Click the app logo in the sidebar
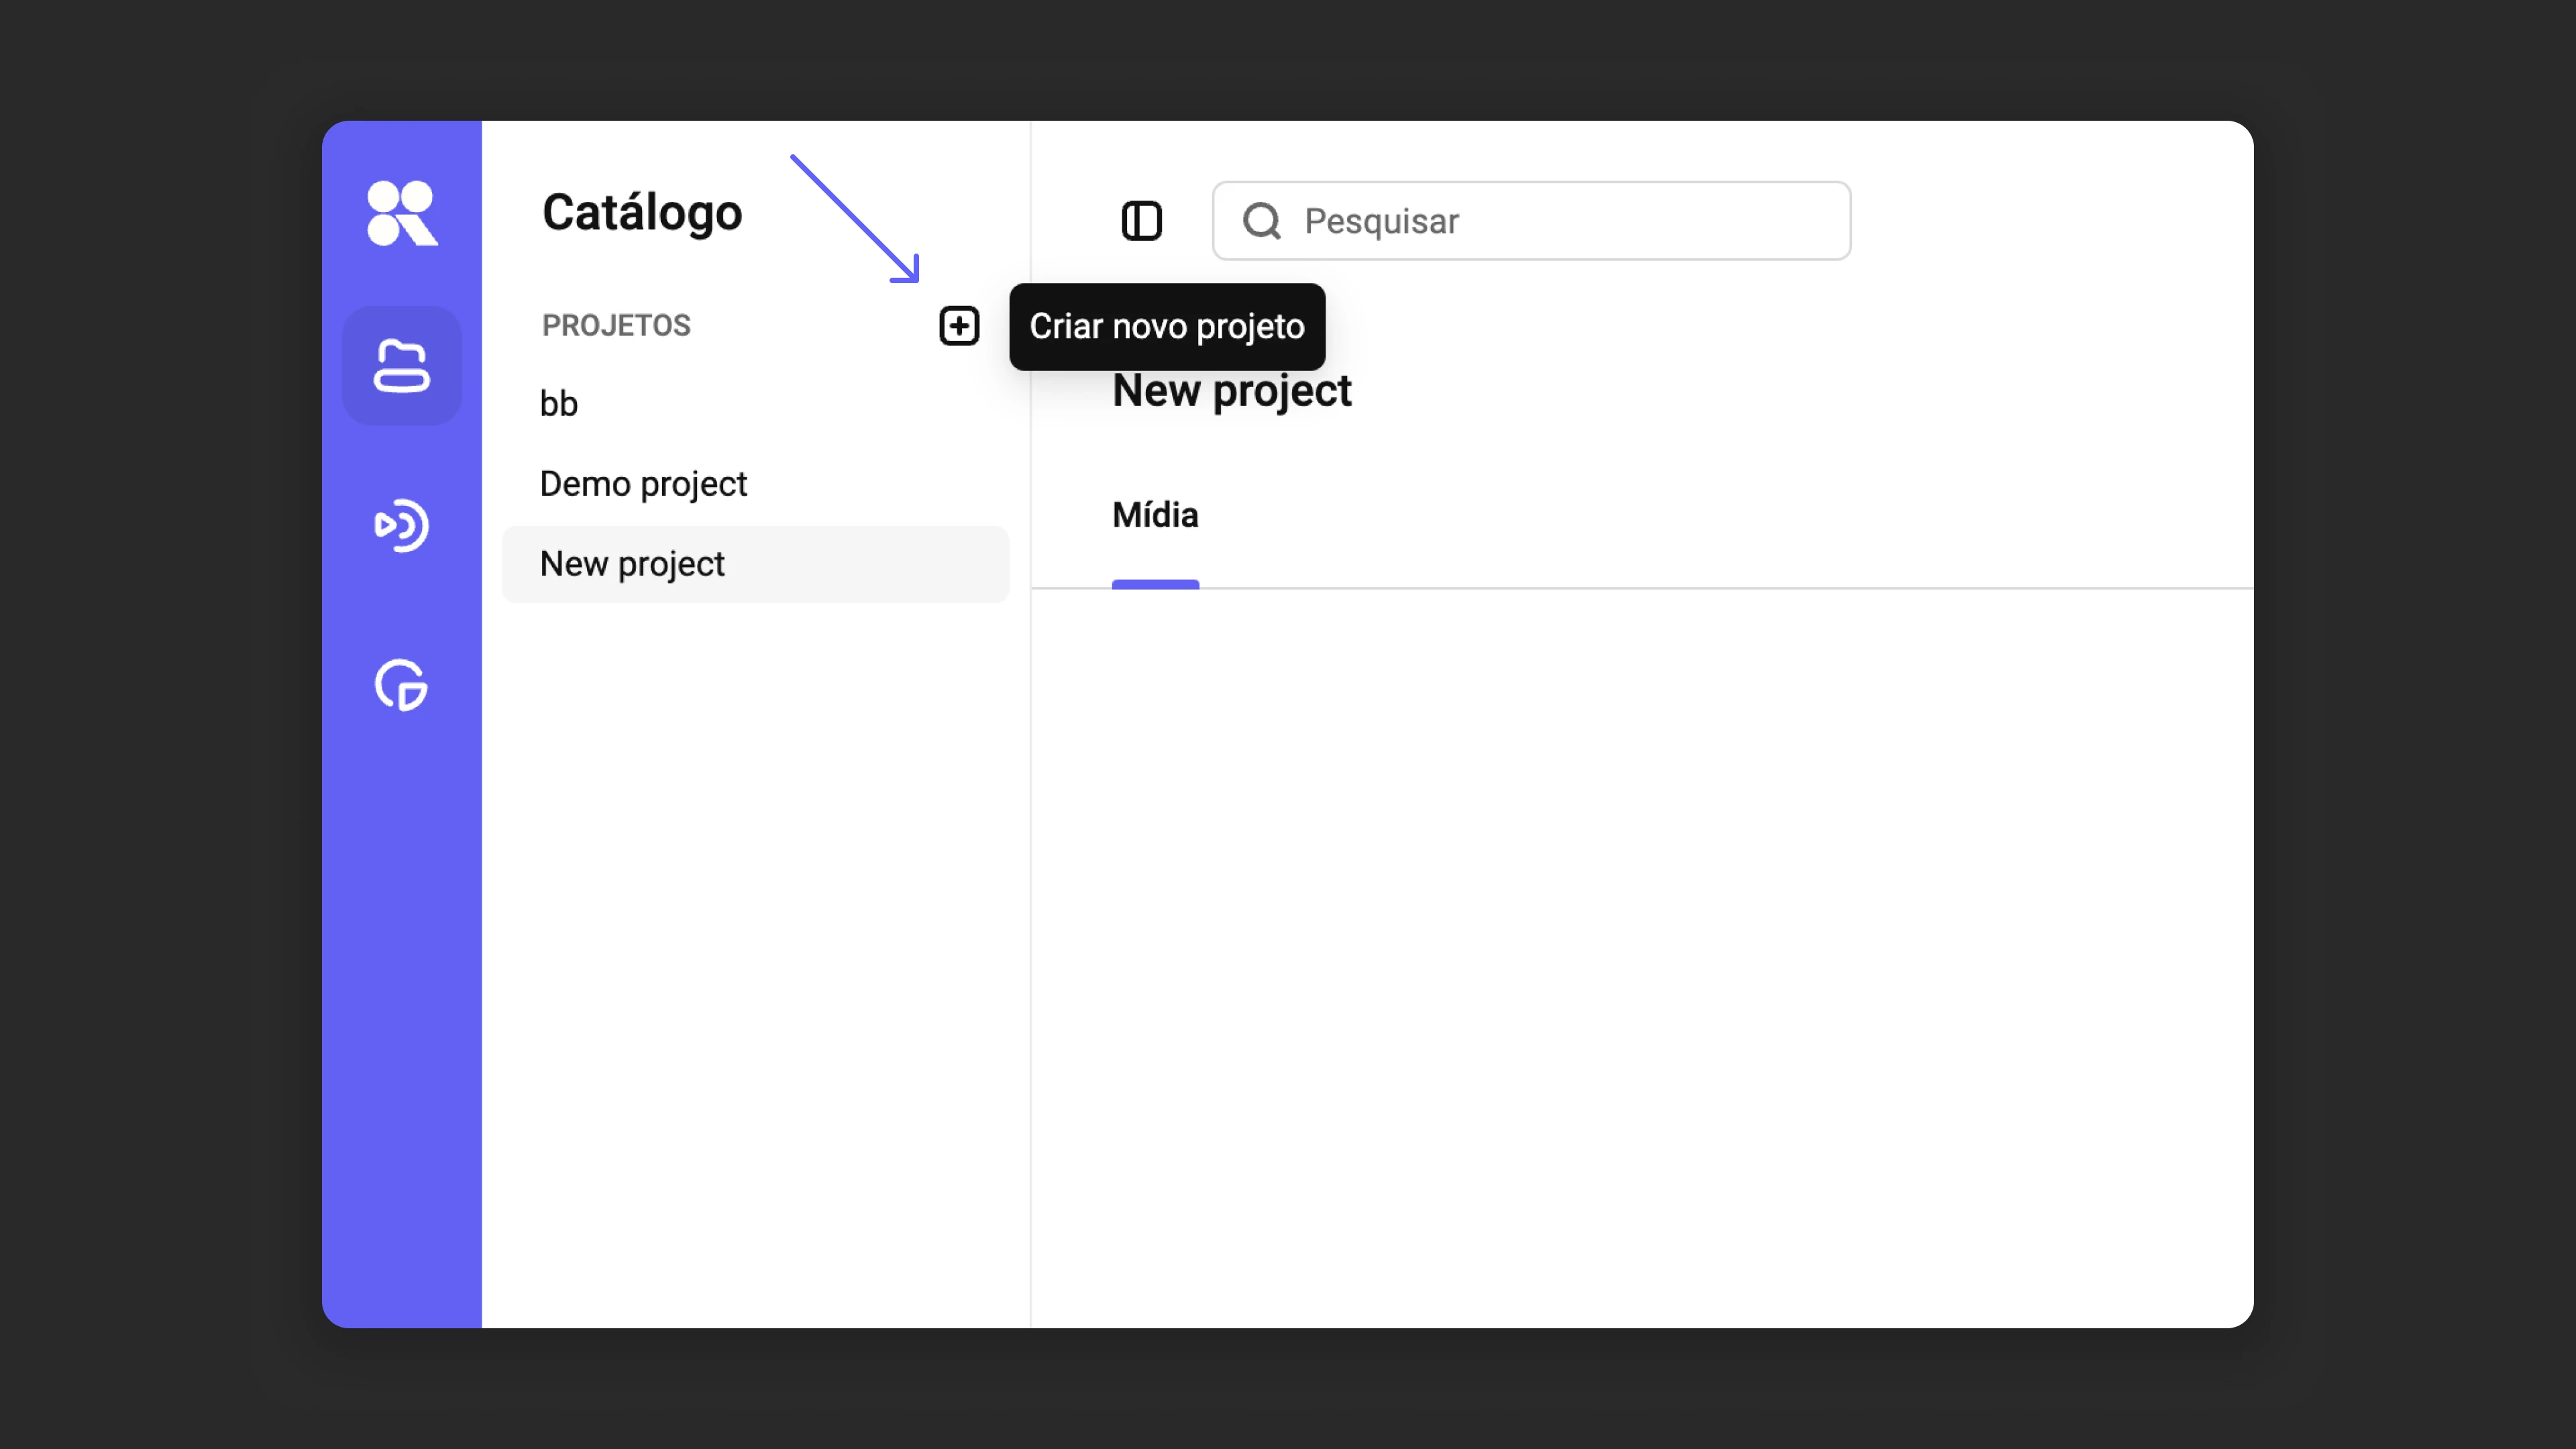 coord(402,213)
